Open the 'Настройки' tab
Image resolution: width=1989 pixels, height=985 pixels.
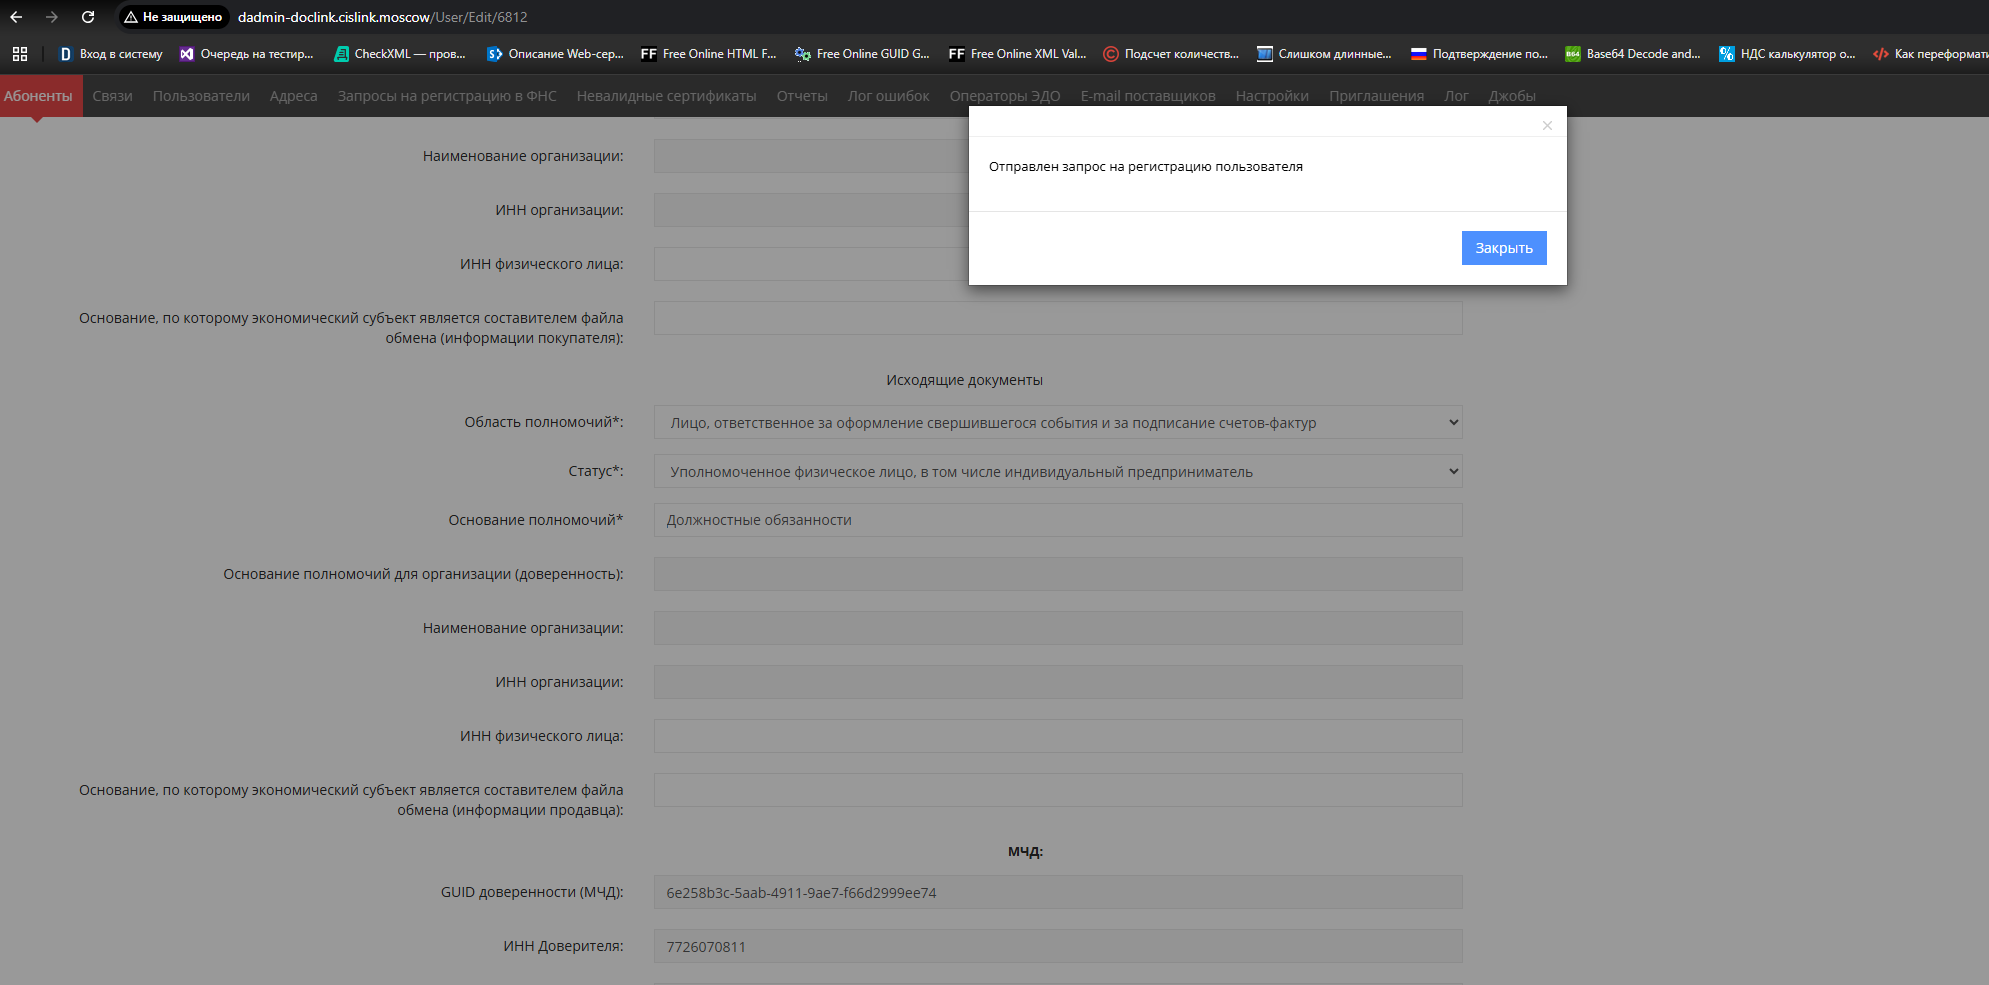click(x=1272, y=96)
